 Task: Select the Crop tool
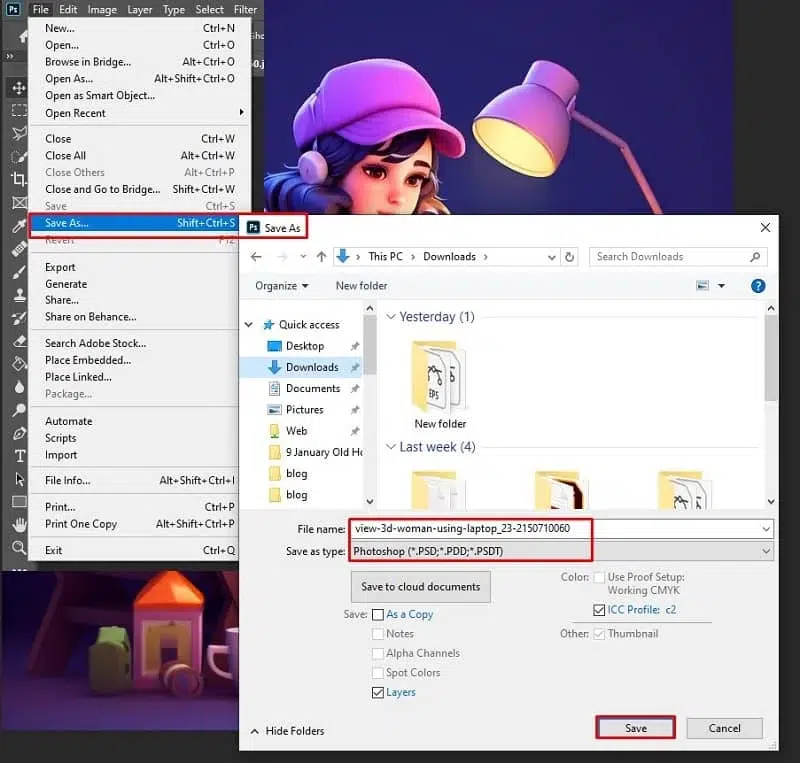[x=19, y=179]
